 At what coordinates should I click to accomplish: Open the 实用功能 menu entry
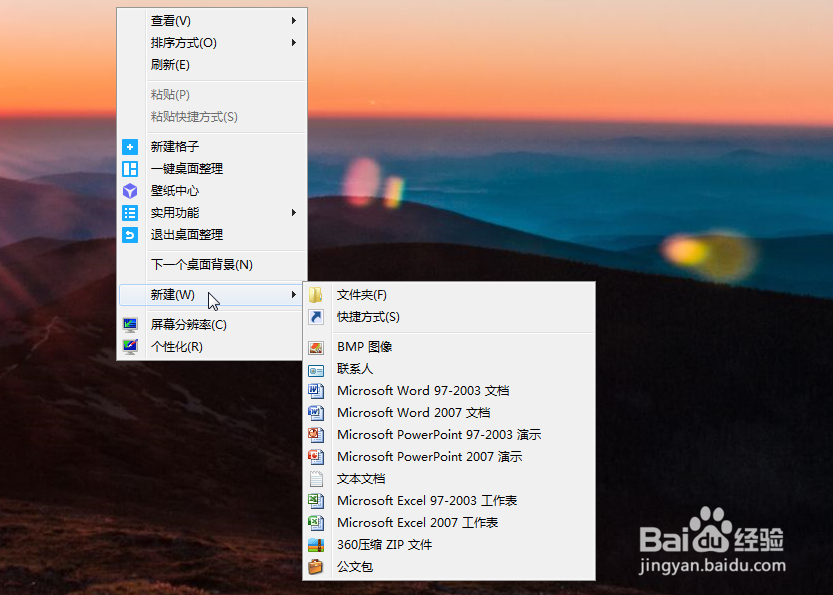point(212,213)
